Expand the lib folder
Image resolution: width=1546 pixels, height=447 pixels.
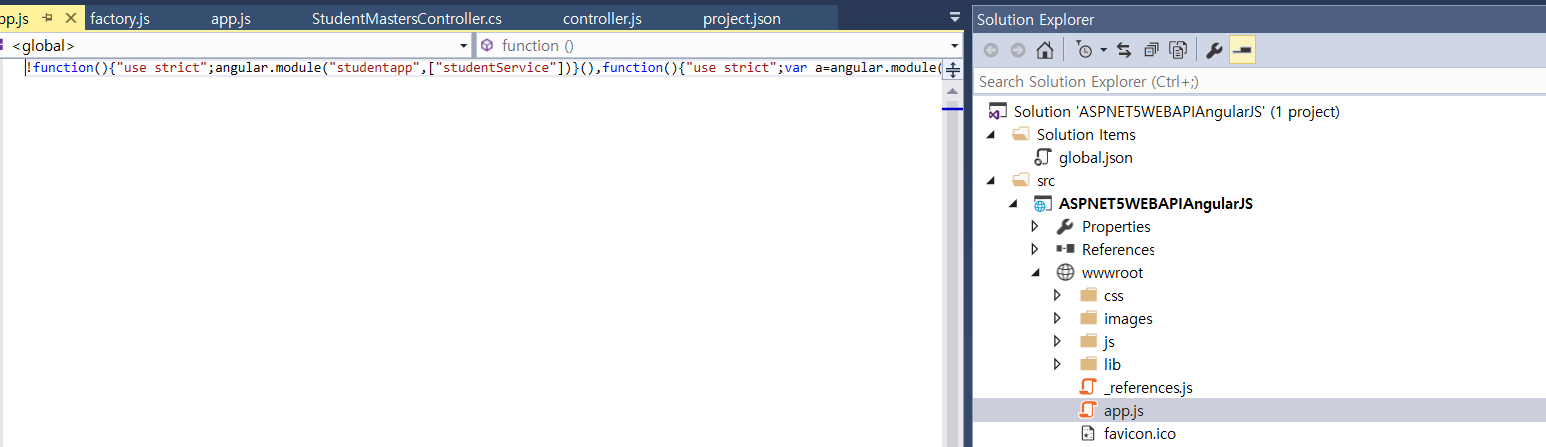[x=1058, y=364]
